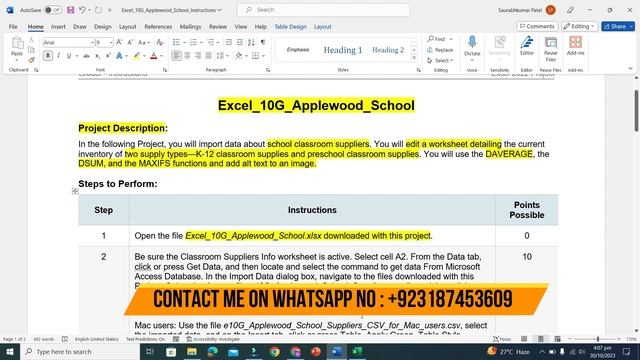
Task: Increase font size with grow font icon
Action: click(x=119, y=42)
